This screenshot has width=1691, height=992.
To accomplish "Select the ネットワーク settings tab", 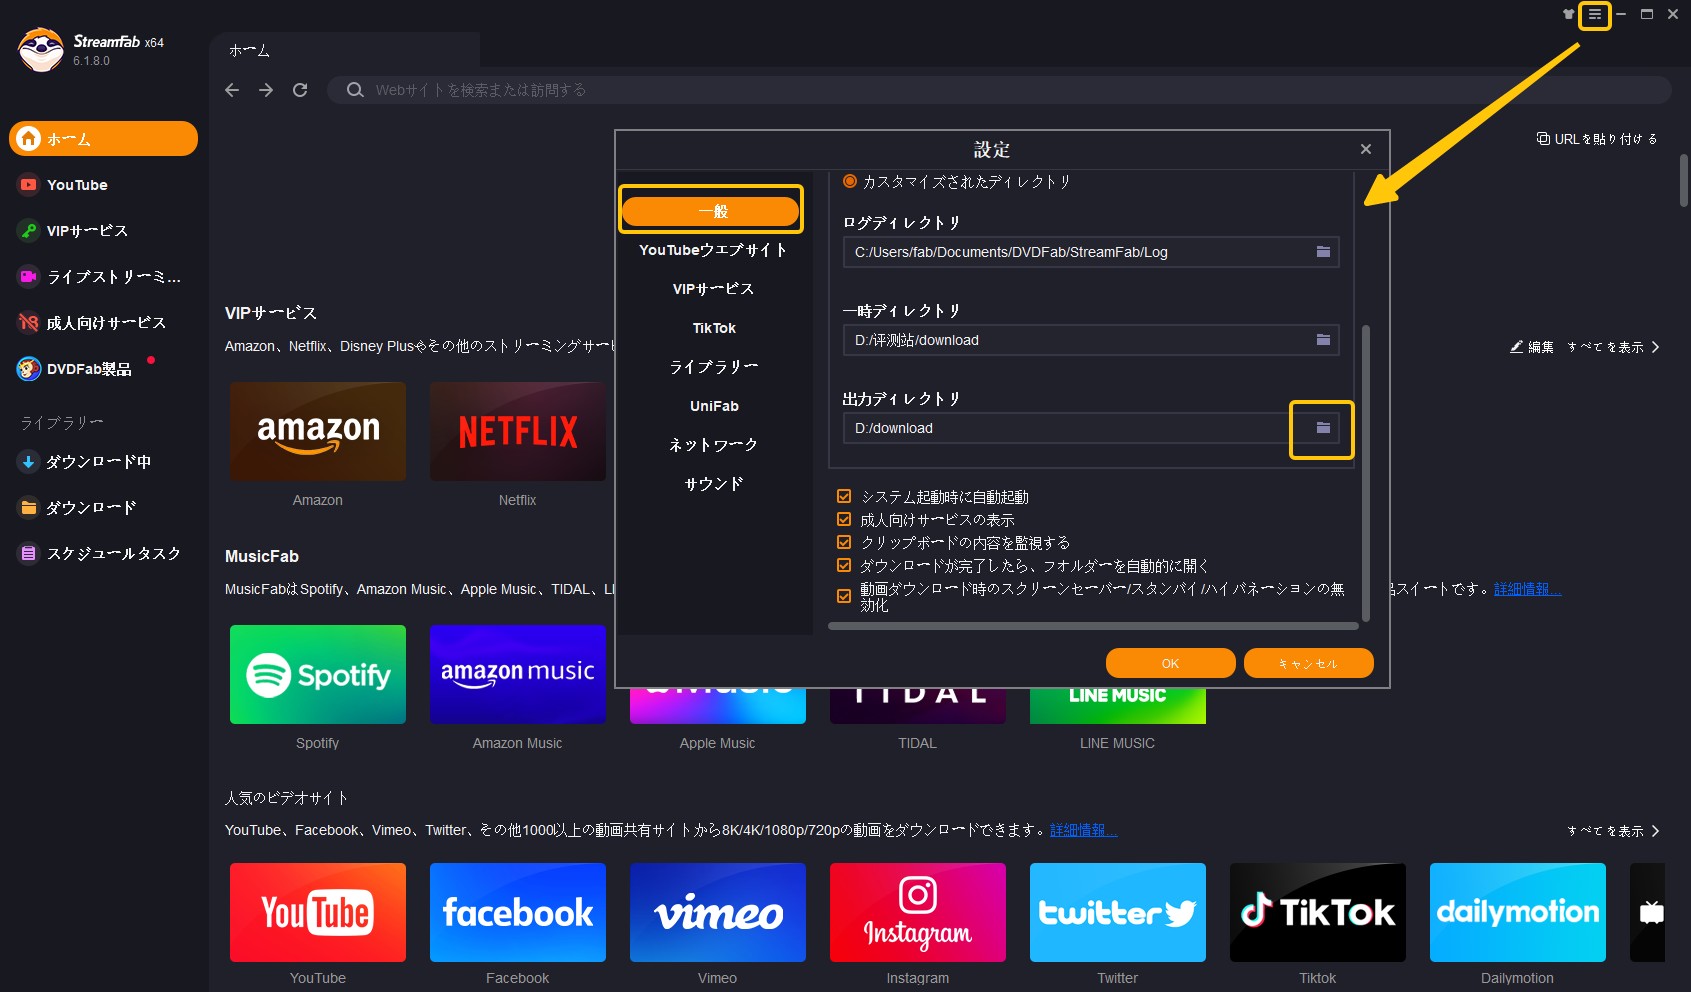I will (713, 445).
